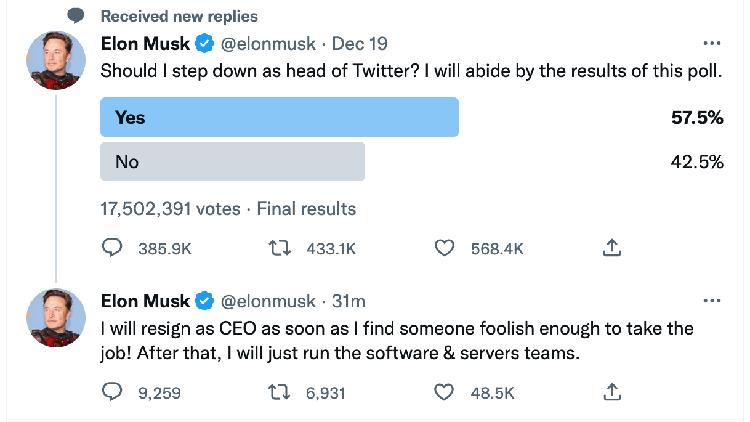This screenshot has height=422, width=750.
Task: Open Elon Musk avatar on poll tweet
Action: [x=55, y=60]
